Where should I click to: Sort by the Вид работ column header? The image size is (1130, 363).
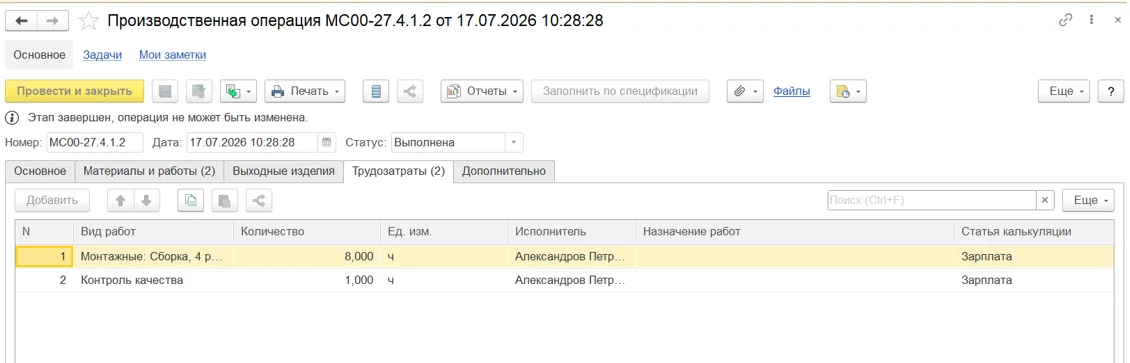(153, 231)
